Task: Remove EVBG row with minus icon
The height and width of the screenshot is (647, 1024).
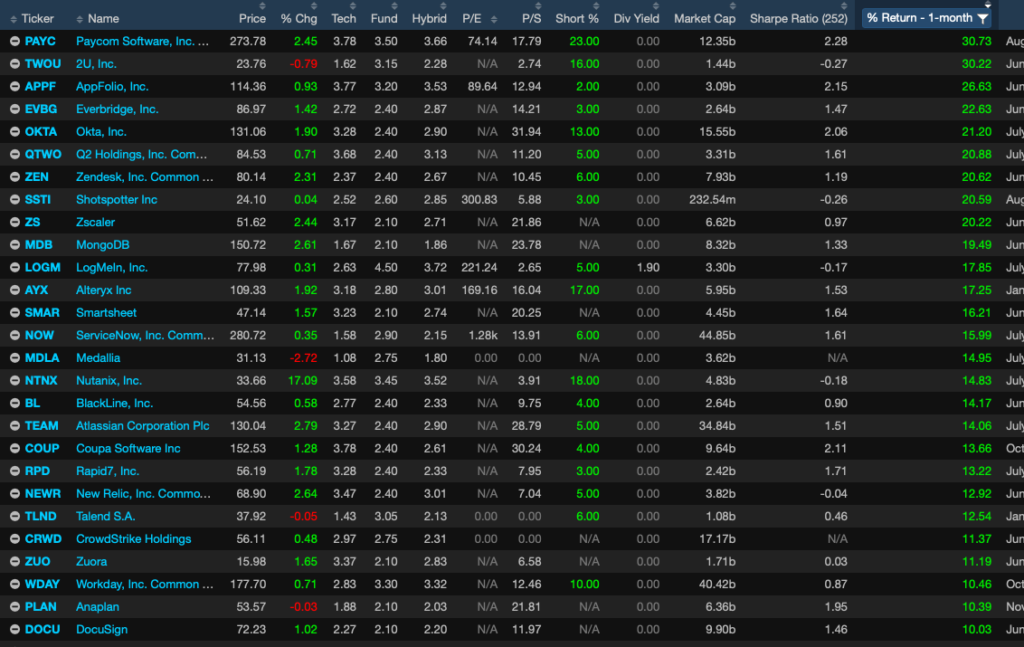Action: tap(14, 109)
